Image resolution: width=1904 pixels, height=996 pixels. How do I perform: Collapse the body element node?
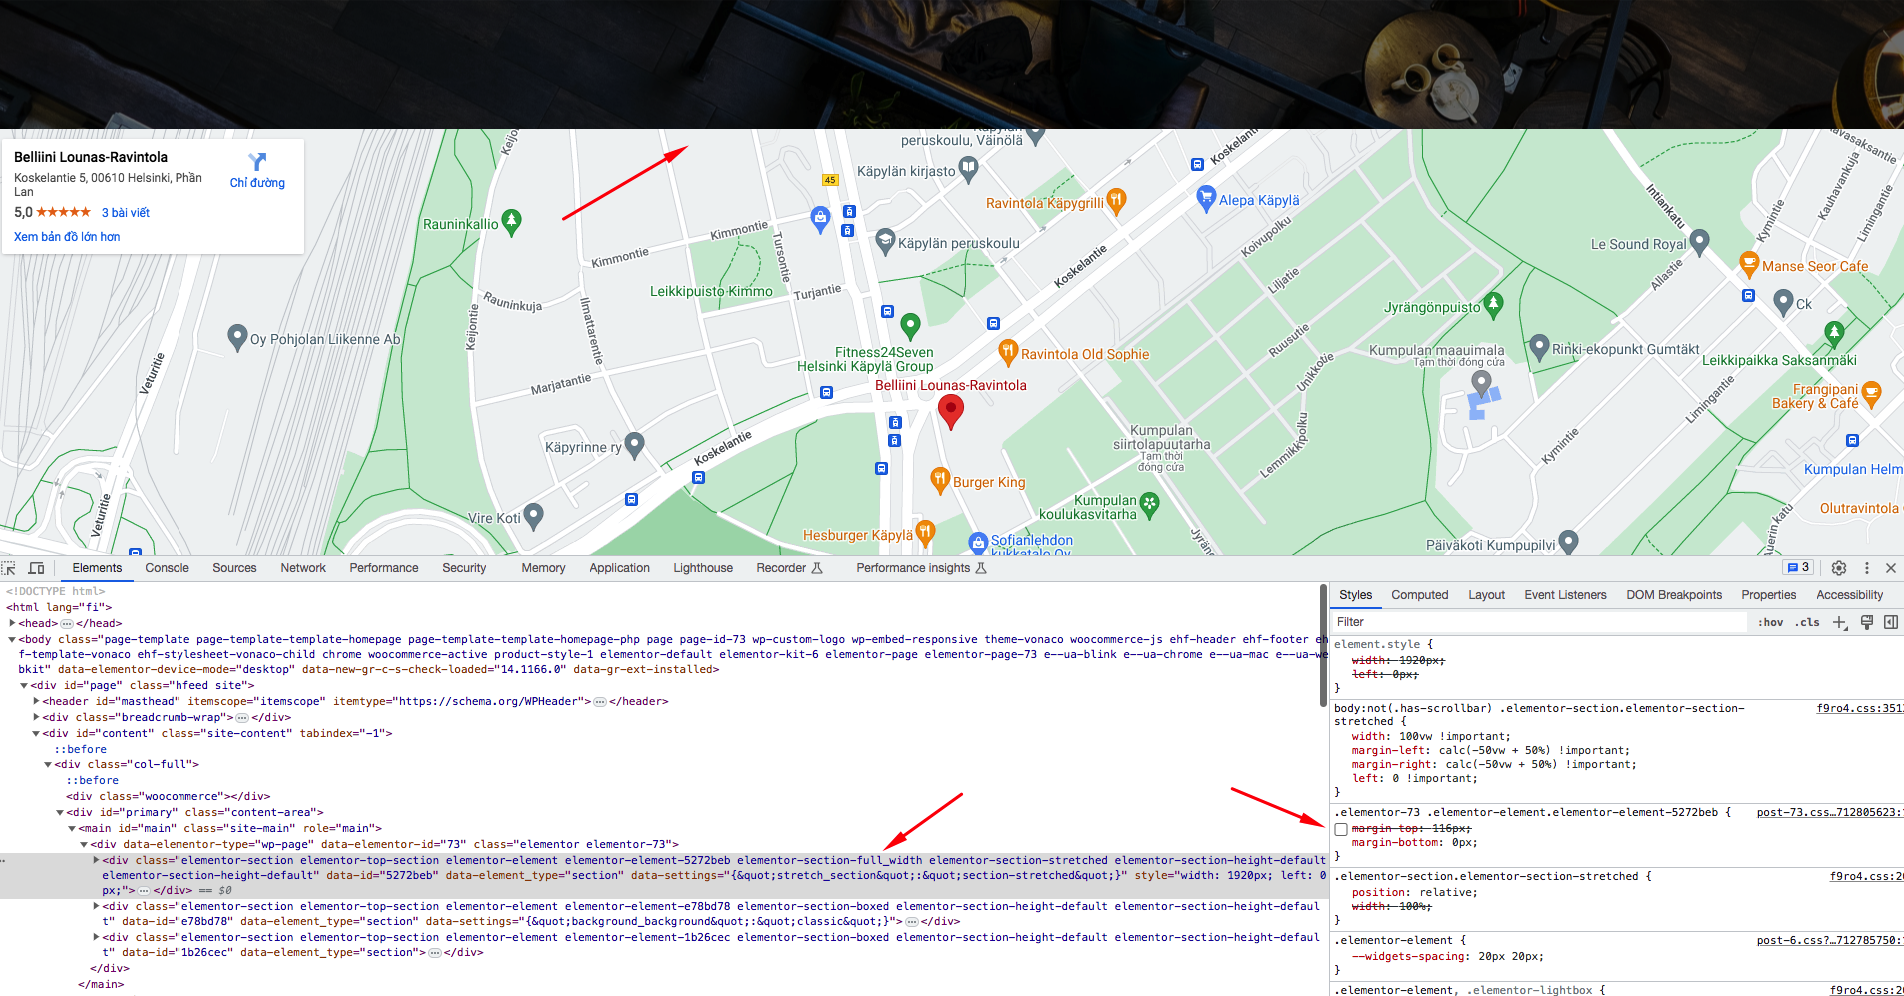click(x=13, y=639)
